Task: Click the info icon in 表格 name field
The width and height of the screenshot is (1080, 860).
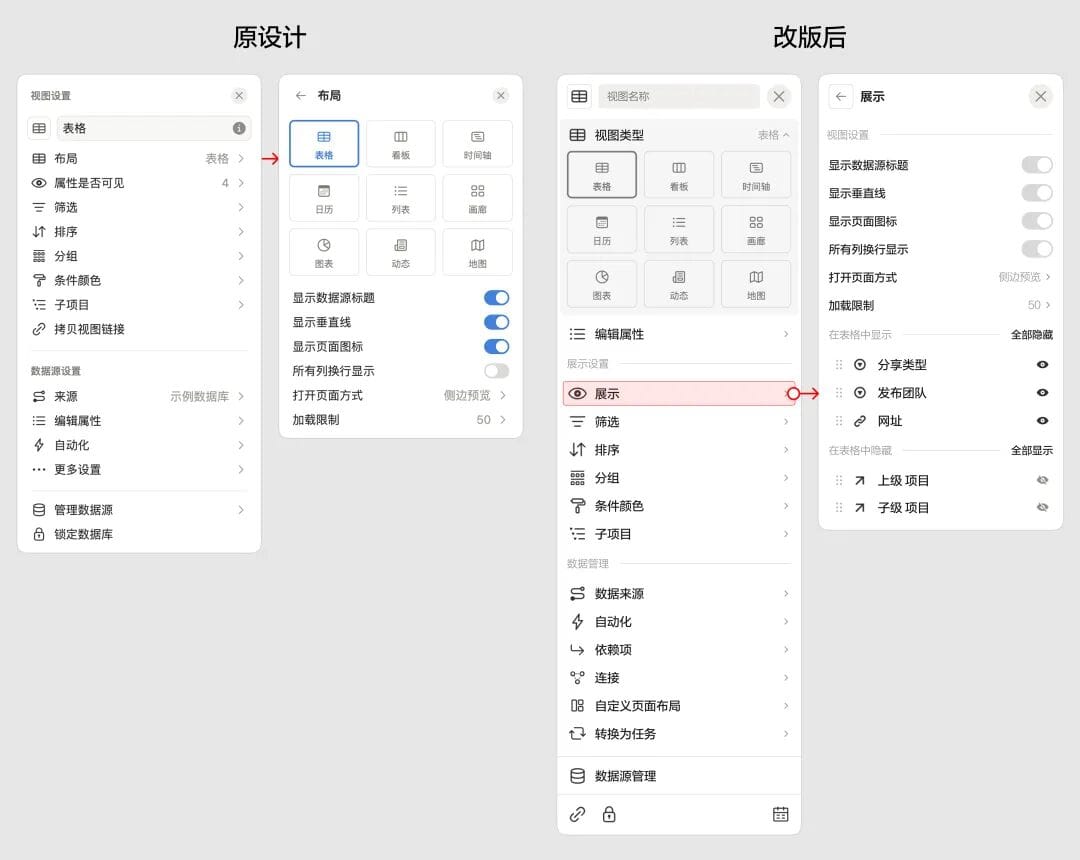Action: [x=239, y=128]
